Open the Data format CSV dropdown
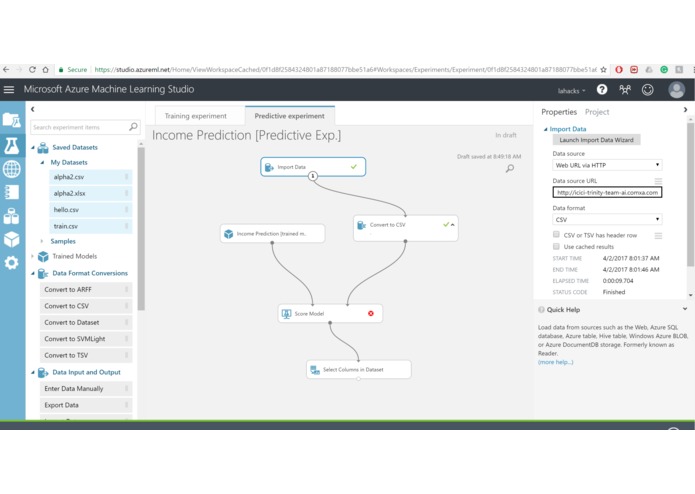Viewport: 695px width, 494px height. [607, 219]
